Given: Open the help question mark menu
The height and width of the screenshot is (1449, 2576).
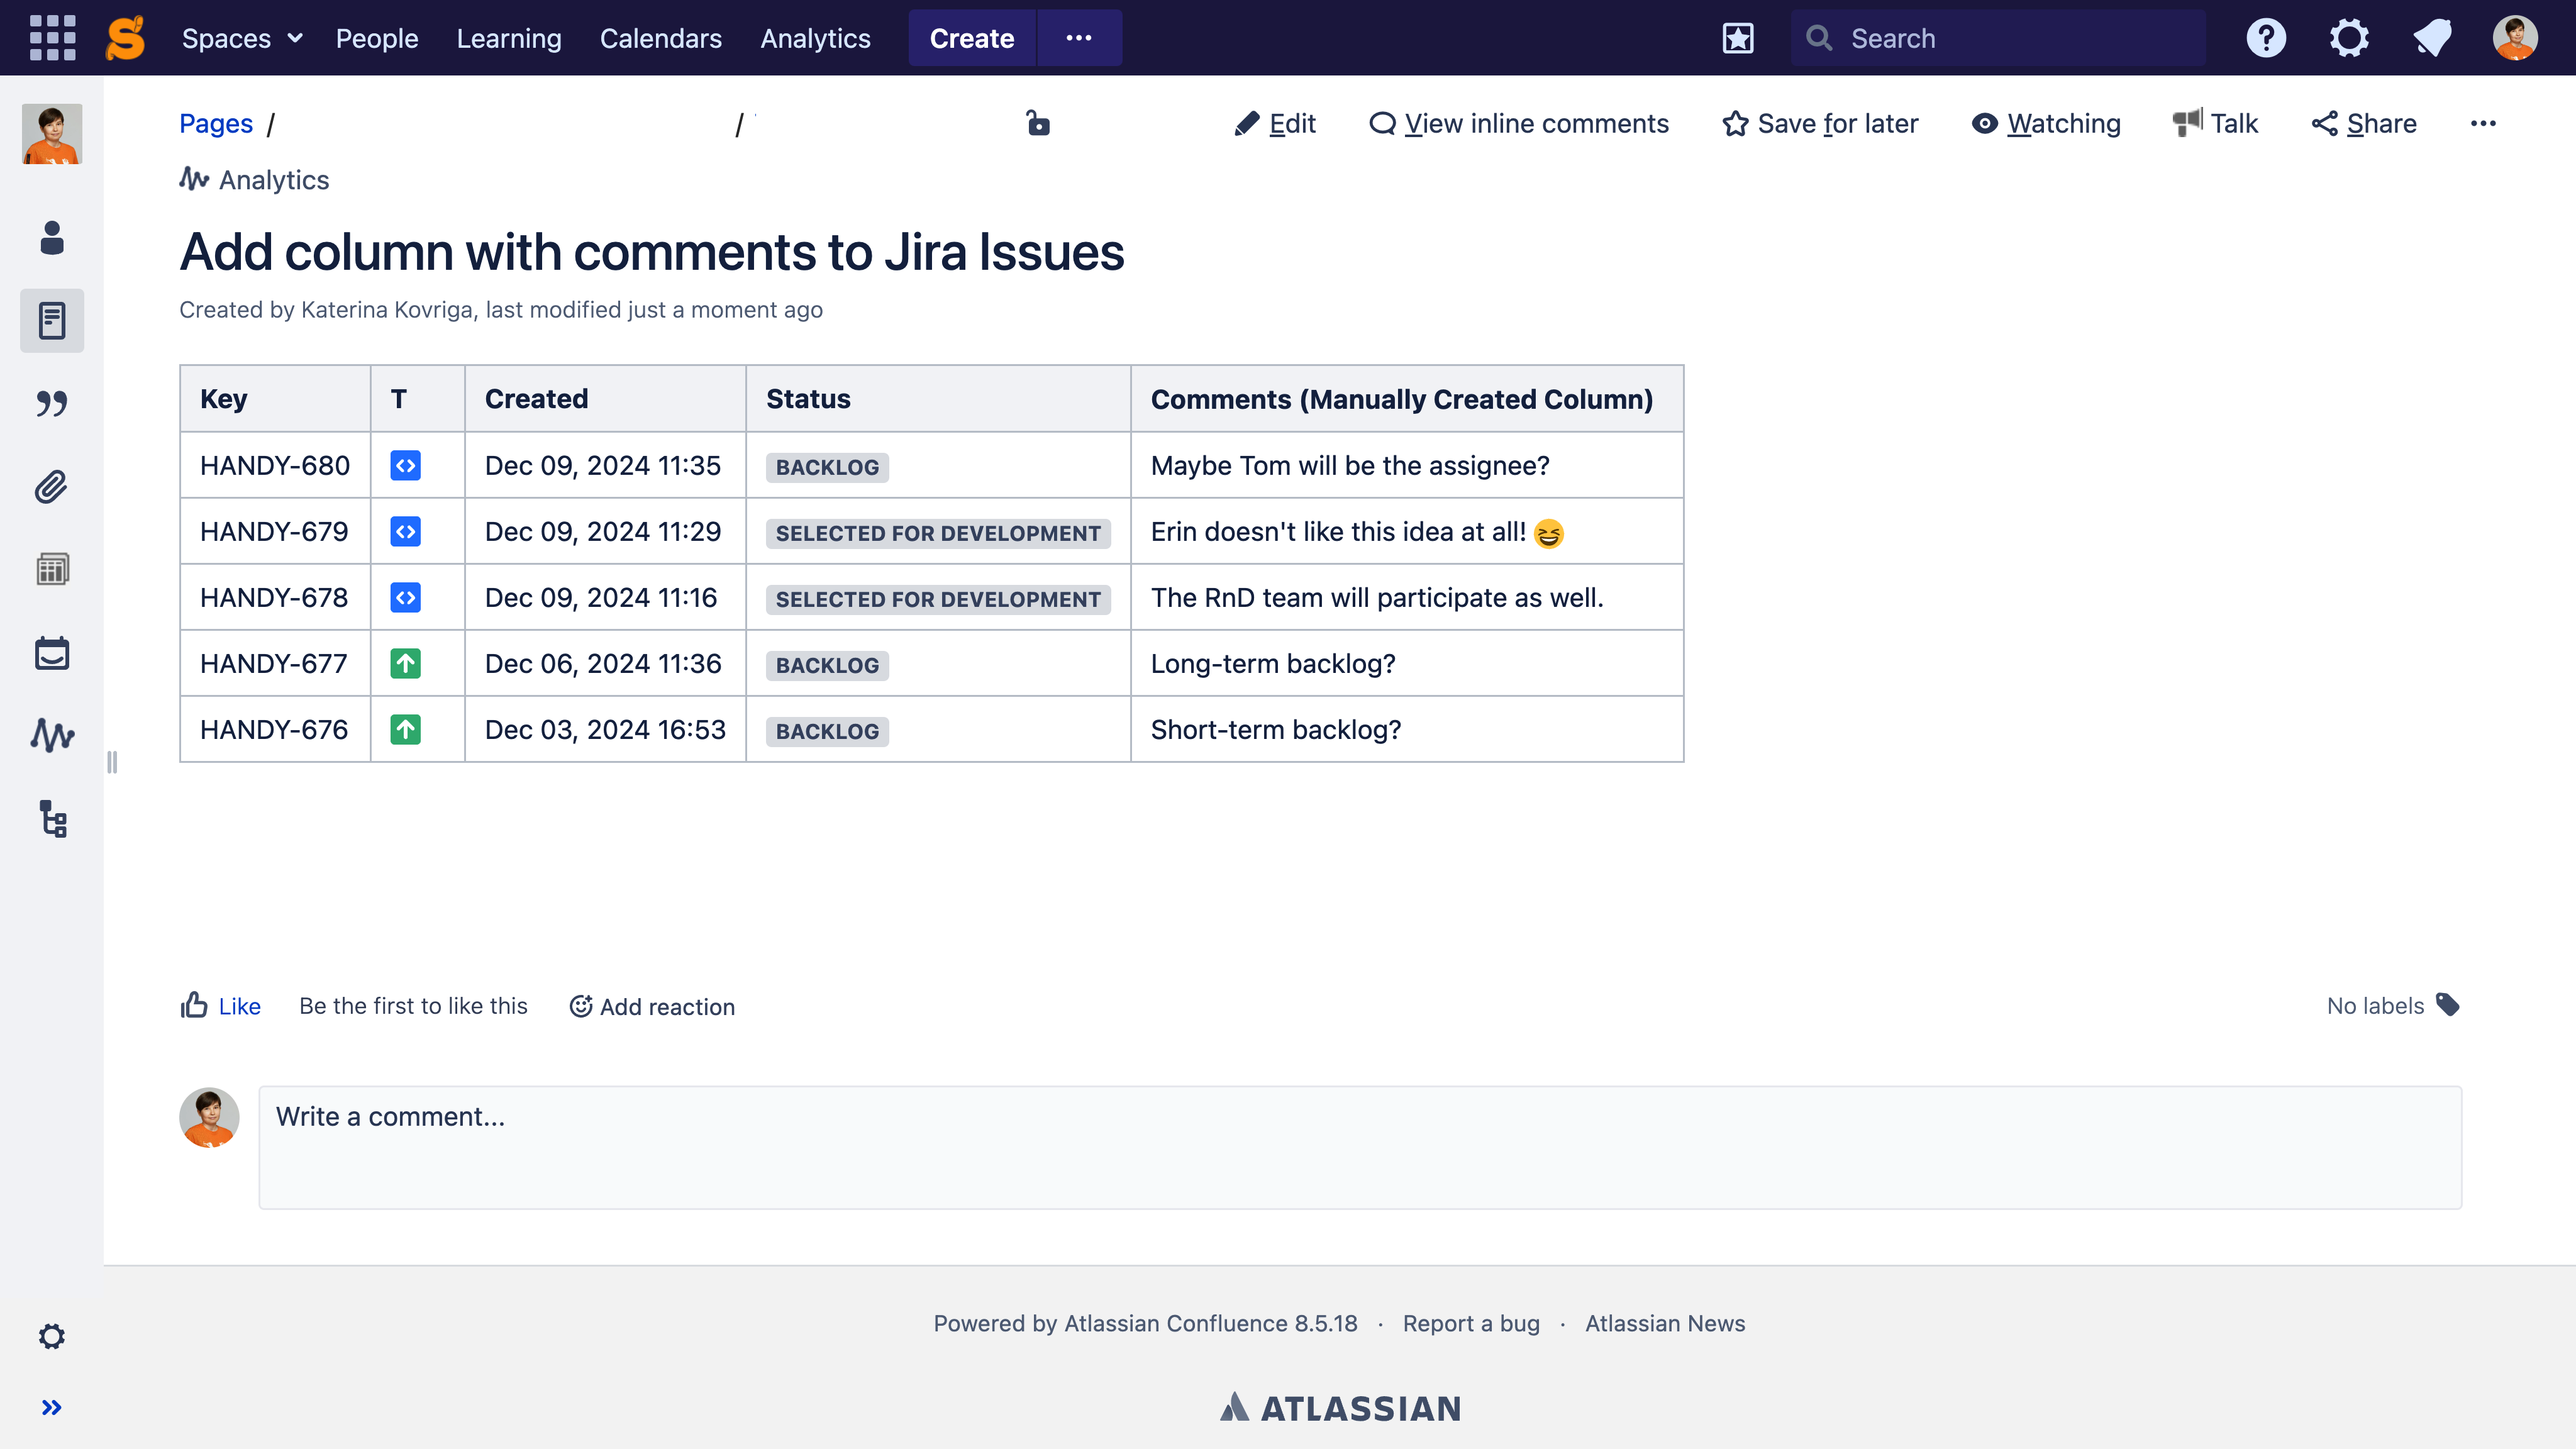Looking at the screenshot, I should pos(2266,38).
